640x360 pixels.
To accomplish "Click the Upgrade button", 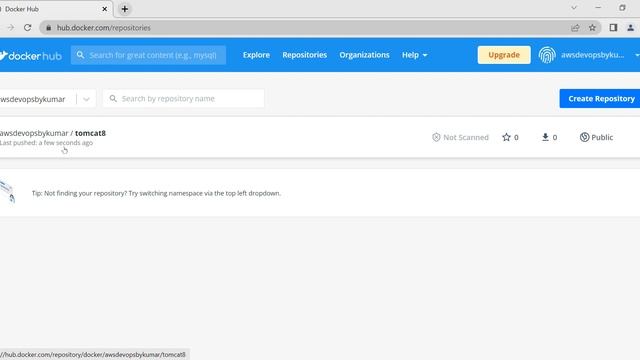I will [x=504, y=55].
